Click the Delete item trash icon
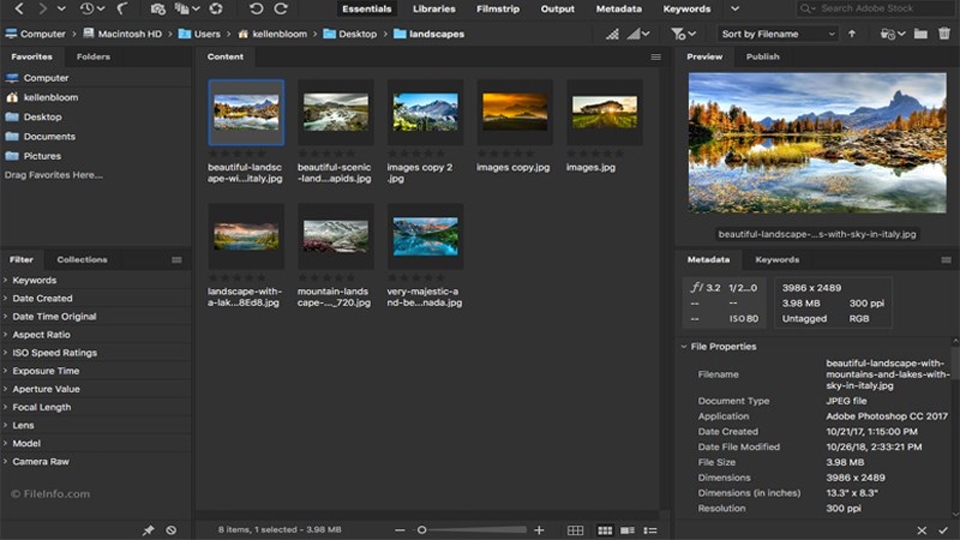 pyautogui.click(x=945, y=33)
